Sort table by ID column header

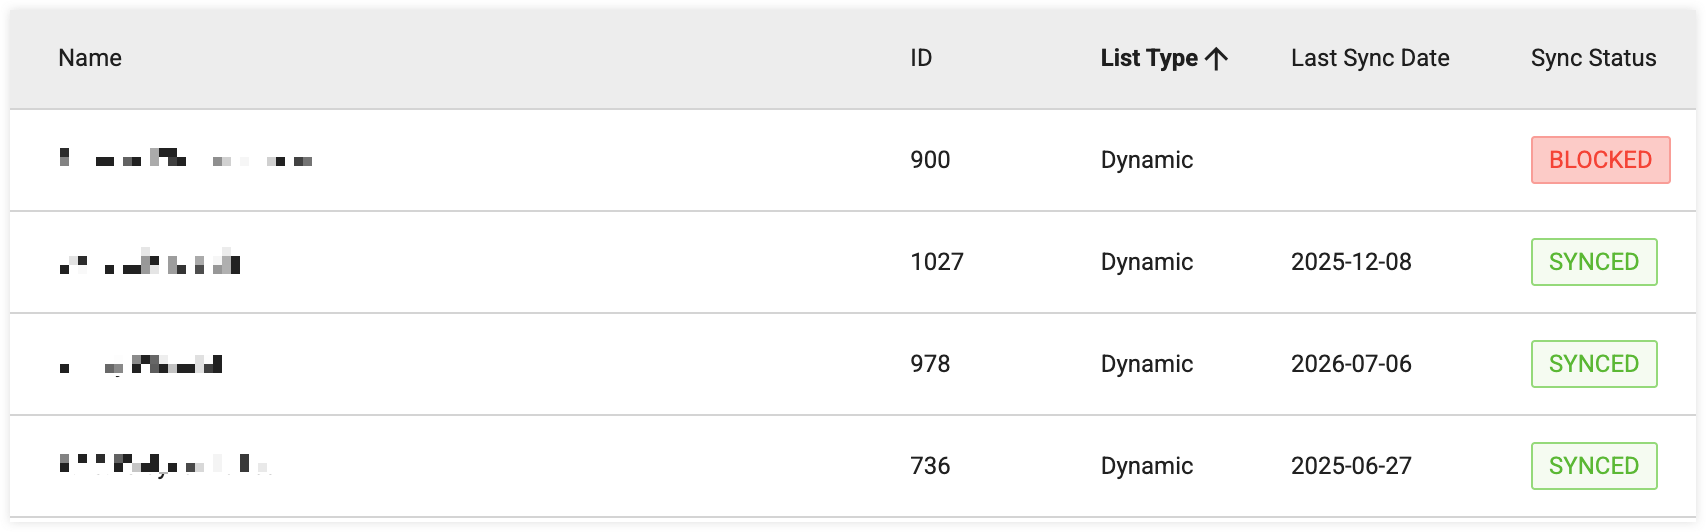tap(921, 58)
